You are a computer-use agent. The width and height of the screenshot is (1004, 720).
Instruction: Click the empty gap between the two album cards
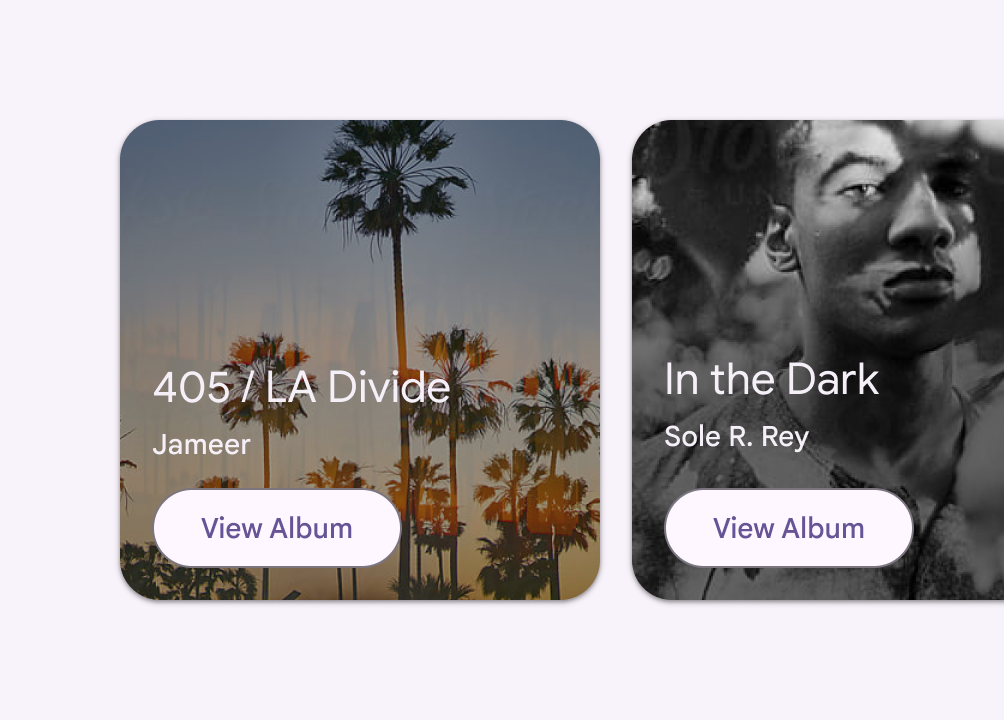pos(616,360)
